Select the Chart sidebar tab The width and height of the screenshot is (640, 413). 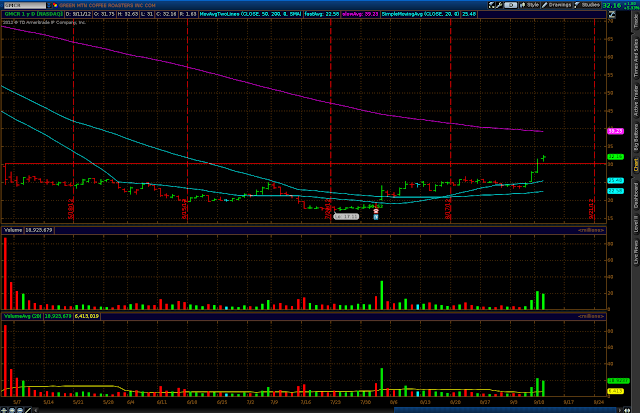click(636, 165)
